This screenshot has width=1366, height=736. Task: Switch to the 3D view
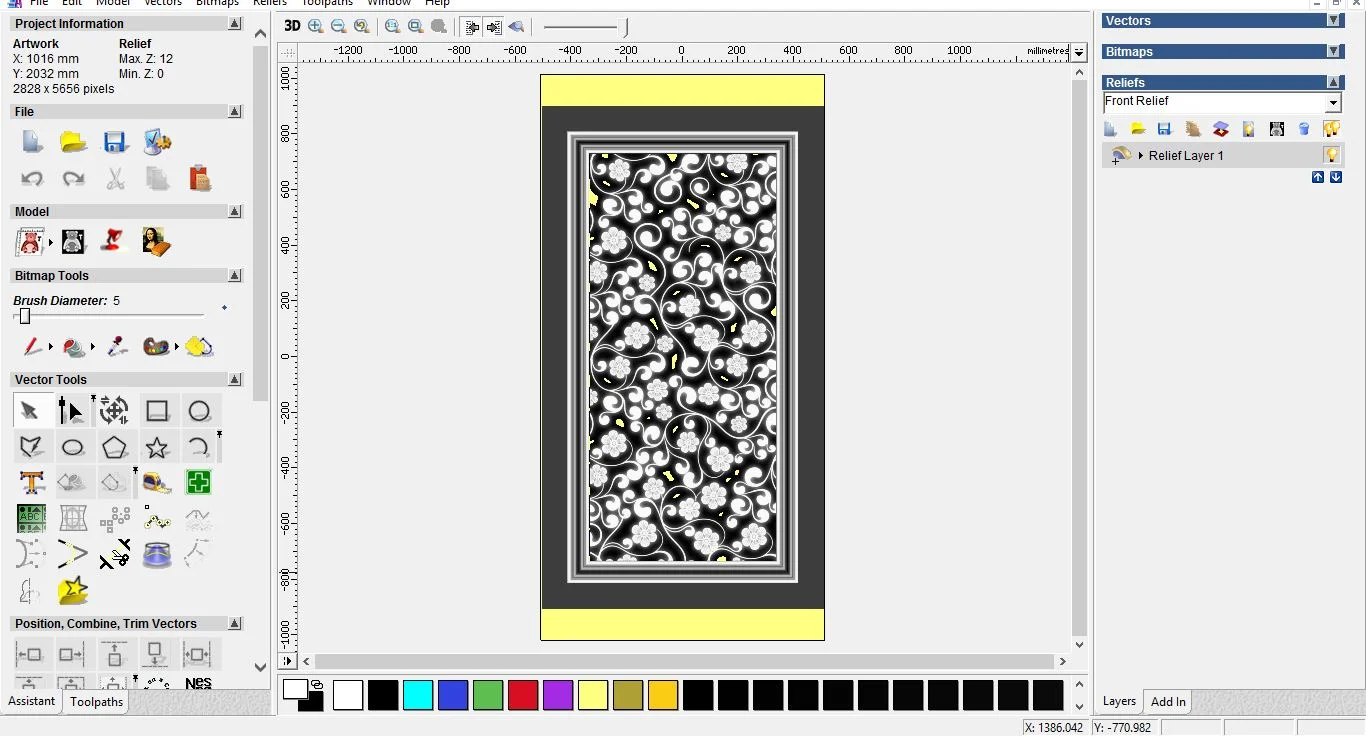pyautogui.click(x=292, y=27)
